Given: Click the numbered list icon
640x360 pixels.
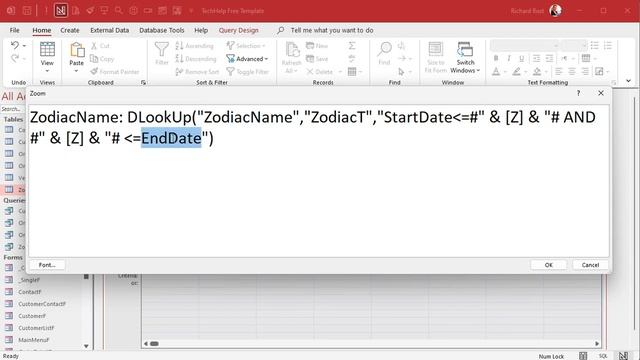Looking at the screenshot, I should pyautogui.click(x=608, y=45).
